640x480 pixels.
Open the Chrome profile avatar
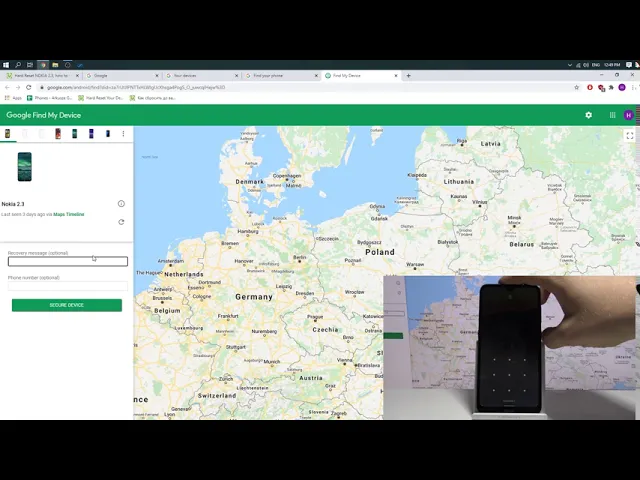622,87
